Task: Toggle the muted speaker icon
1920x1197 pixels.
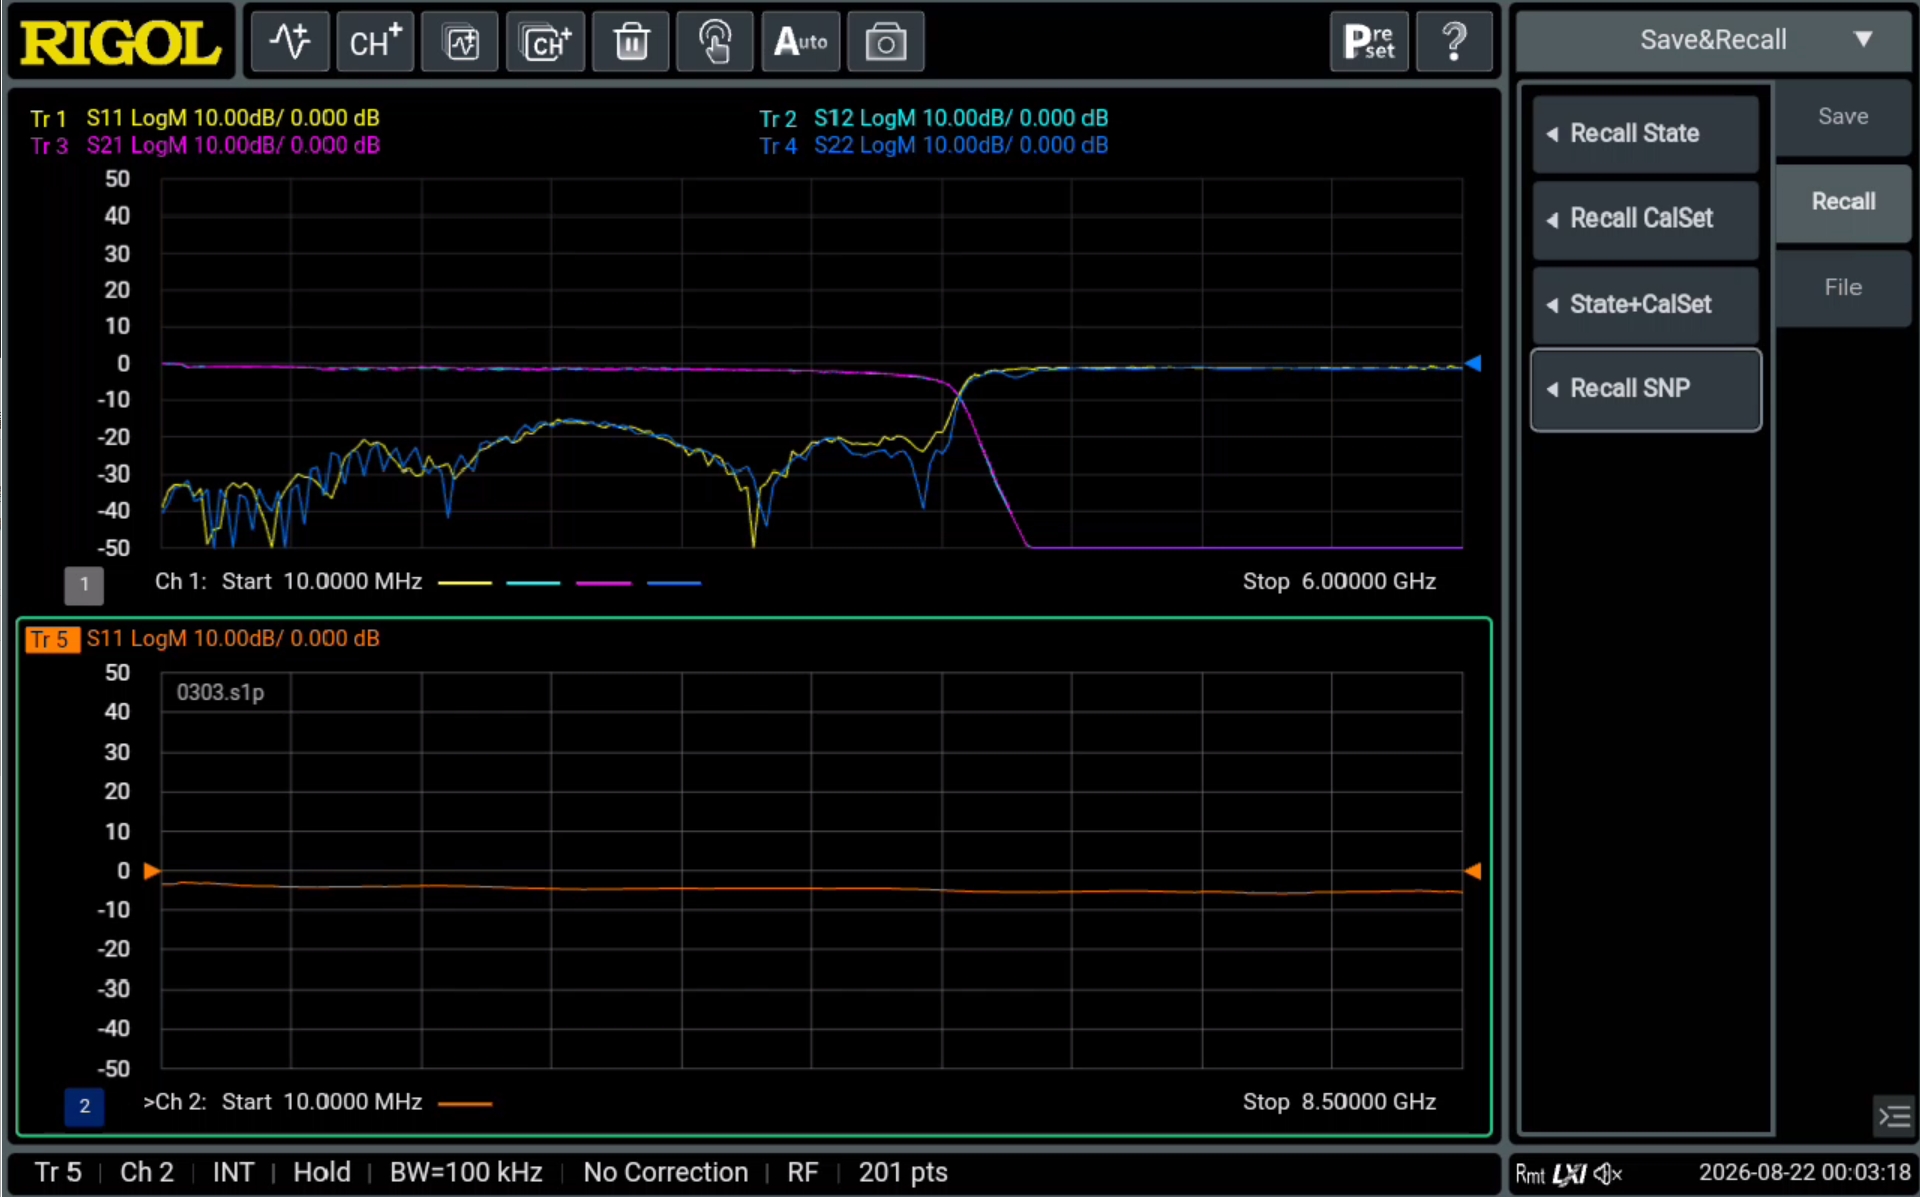Action: (1608, 1174)
